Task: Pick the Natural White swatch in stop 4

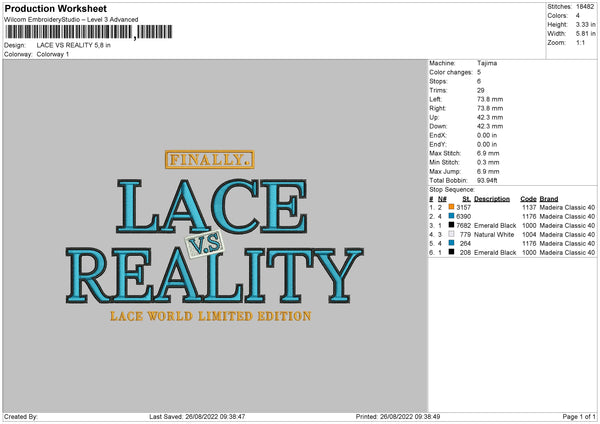Action: point(451,234)
